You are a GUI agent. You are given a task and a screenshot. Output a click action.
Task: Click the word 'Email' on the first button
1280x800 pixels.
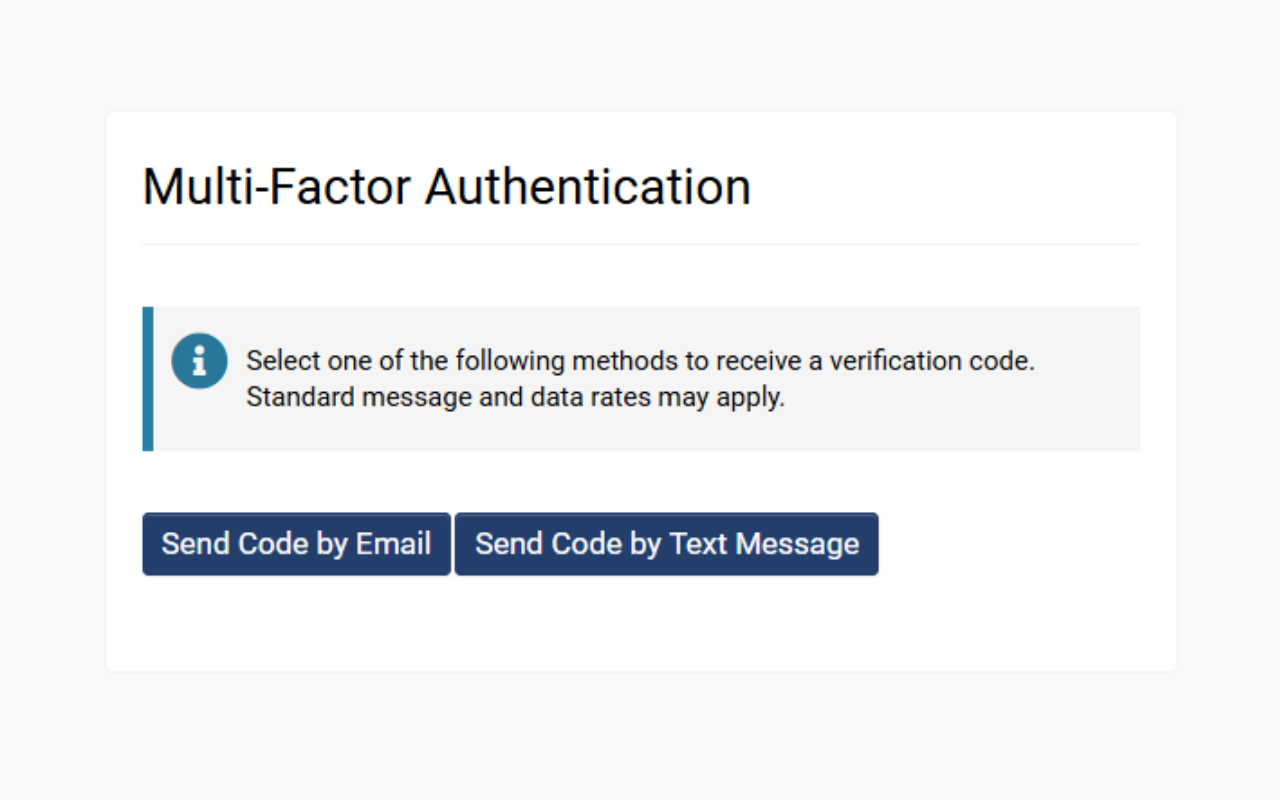(393, 544)
